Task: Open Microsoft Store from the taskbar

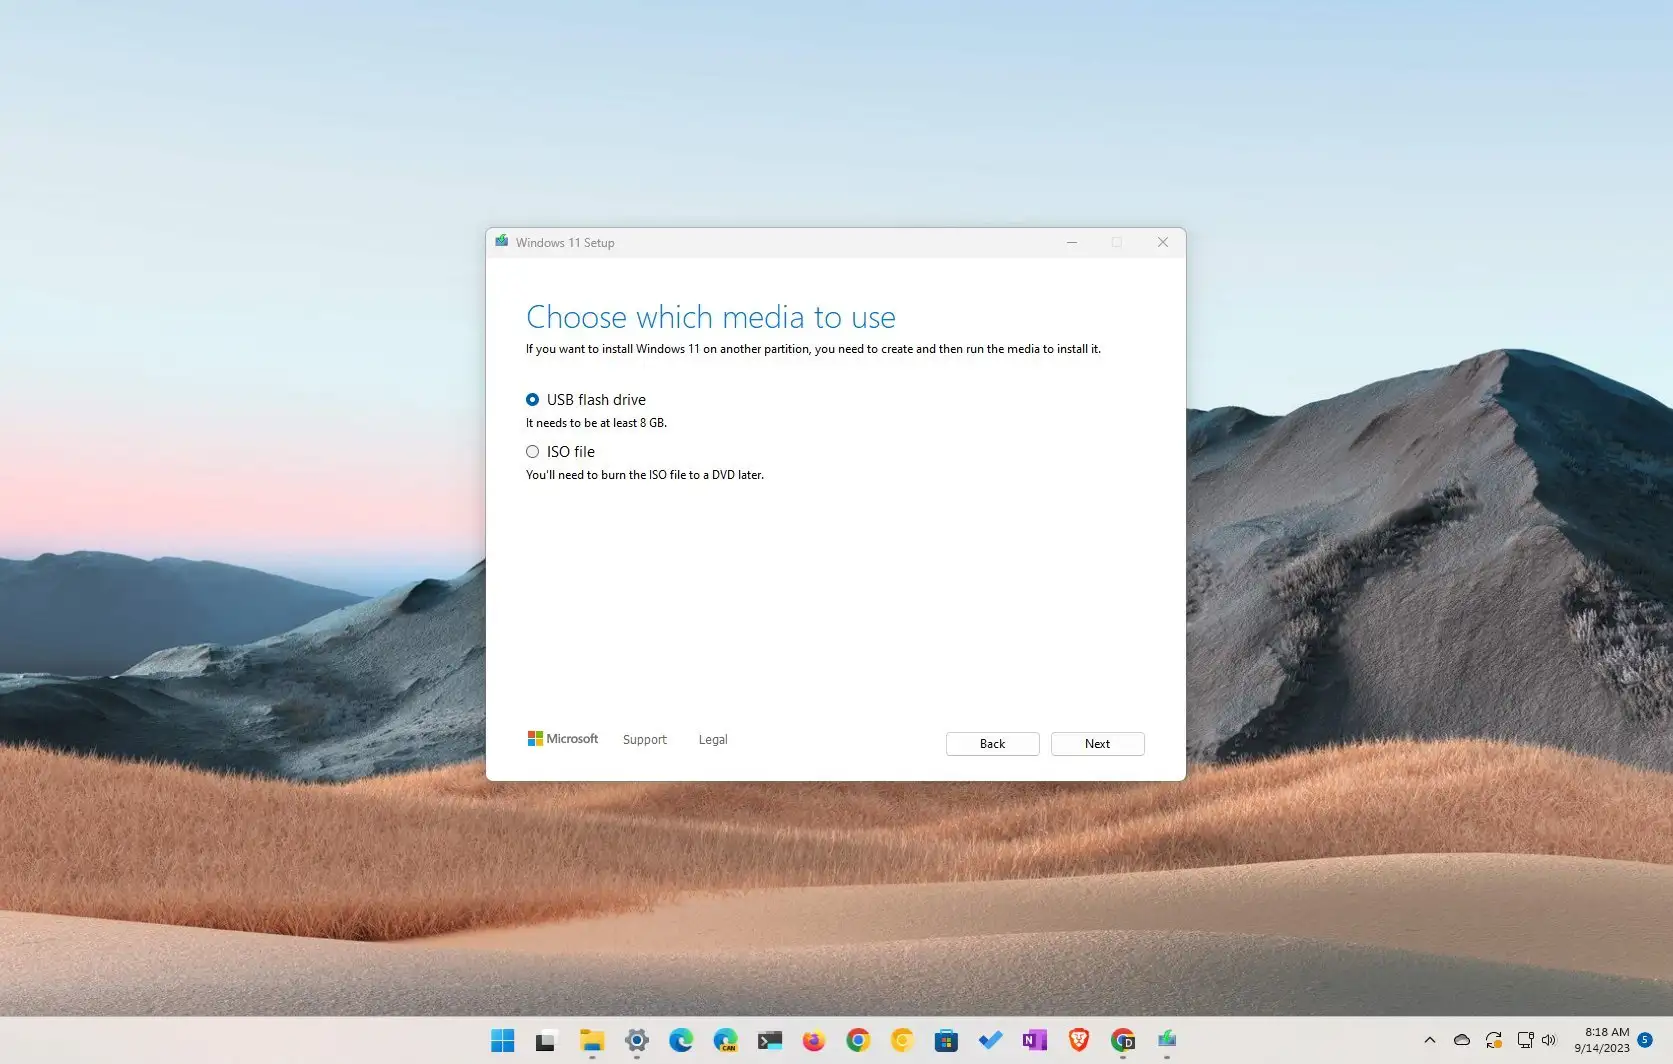Action: (946, 1041)
